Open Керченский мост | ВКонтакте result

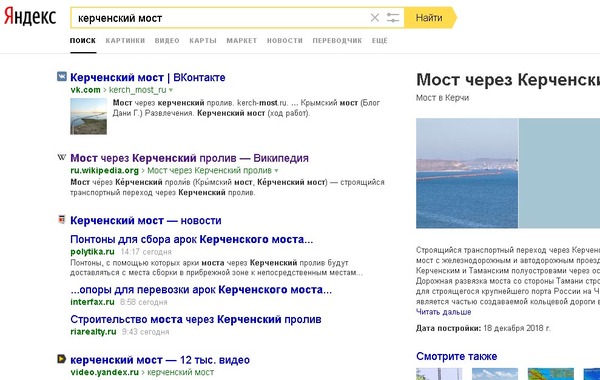tap(148, 77)
